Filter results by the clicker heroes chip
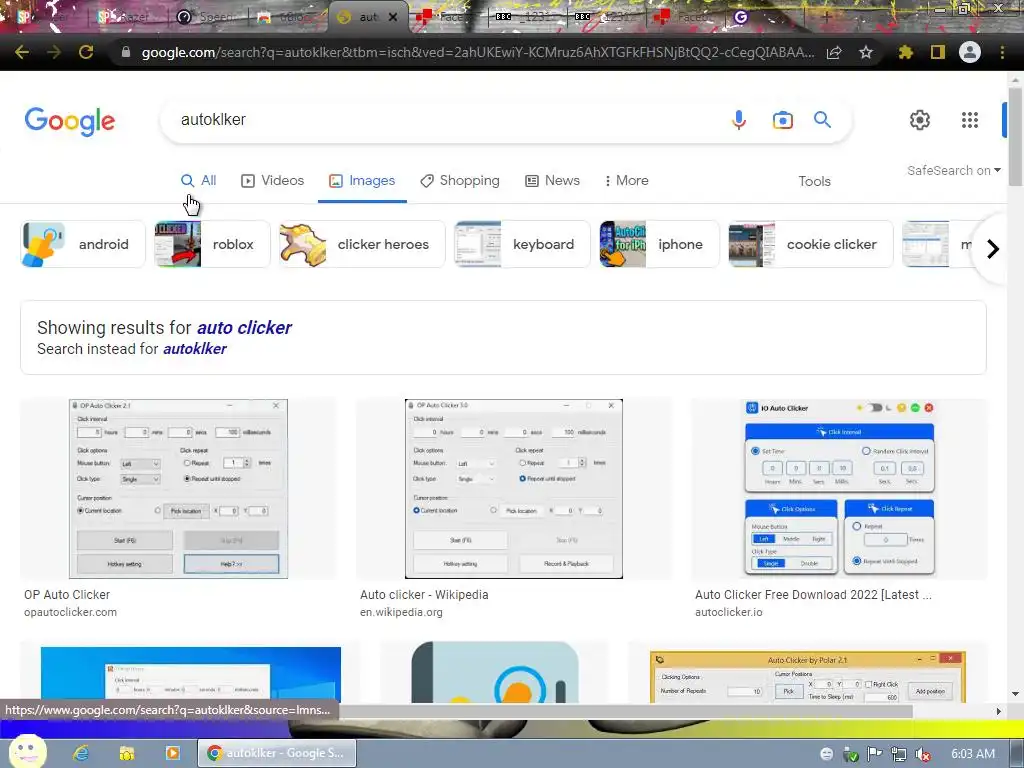 point(362,244)
